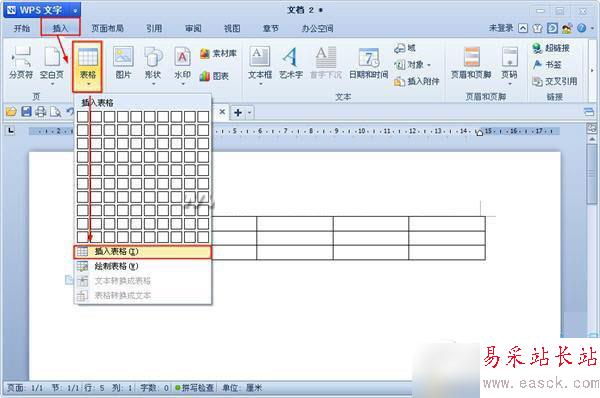This screenshot has width=600, height=398.
Task: Open the 引用 (References) tab
Action: tap(154, 28)
